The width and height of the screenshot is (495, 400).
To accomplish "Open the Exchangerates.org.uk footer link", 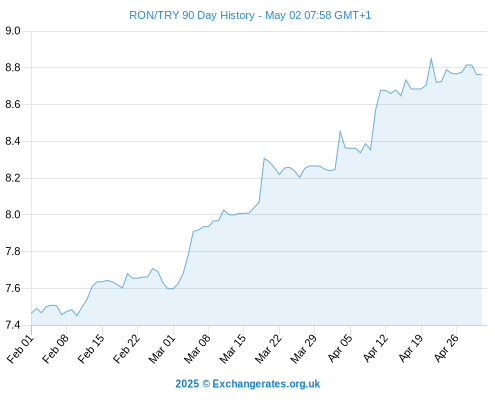I will pos(266,384).
